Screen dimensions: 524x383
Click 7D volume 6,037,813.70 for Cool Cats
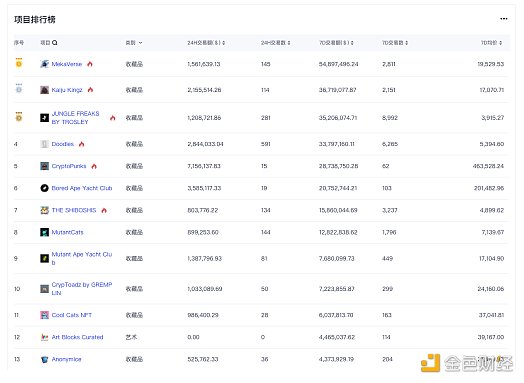click(x=336, y=315)
